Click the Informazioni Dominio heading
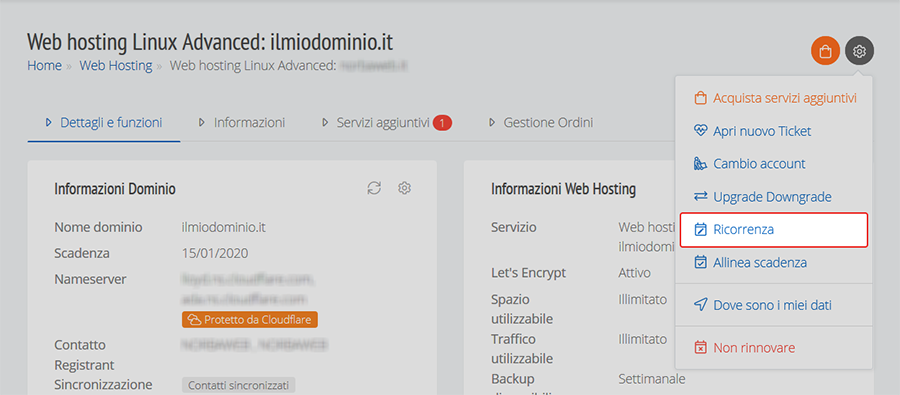Screen dimensions: 900x395 (x=115, y=188)
